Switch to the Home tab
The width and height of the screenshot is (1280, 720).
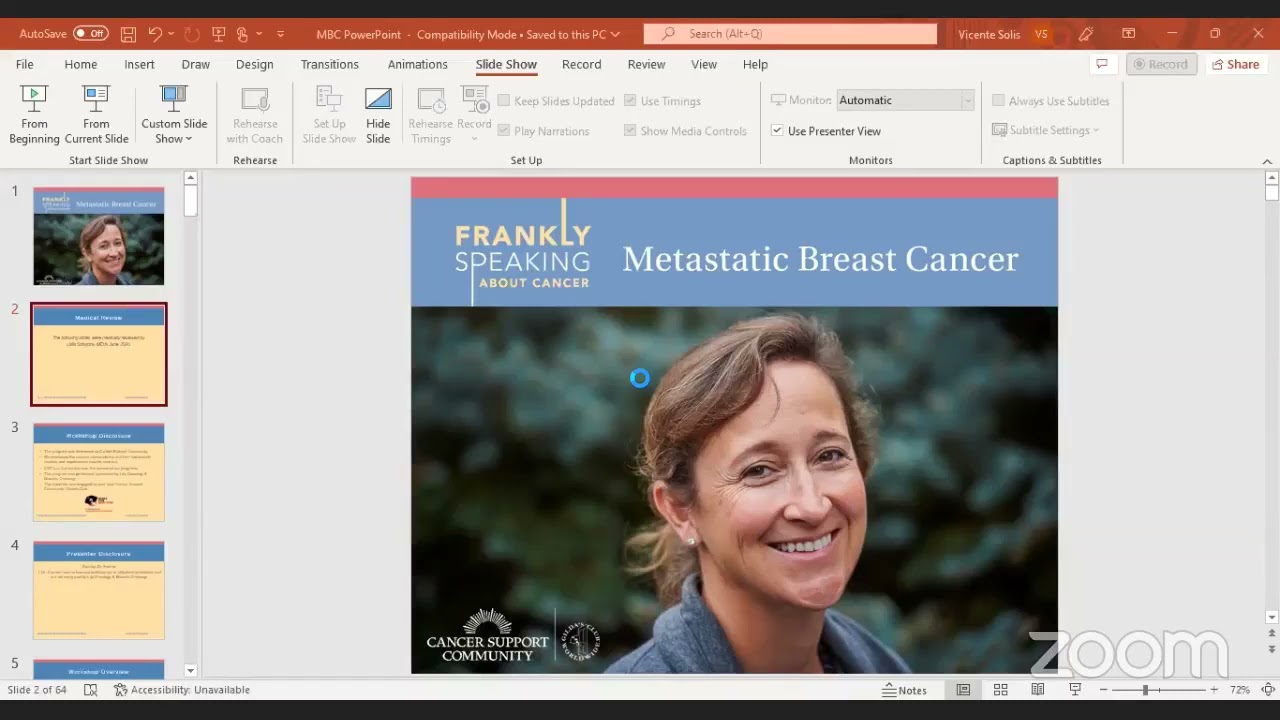click(81, 64)
